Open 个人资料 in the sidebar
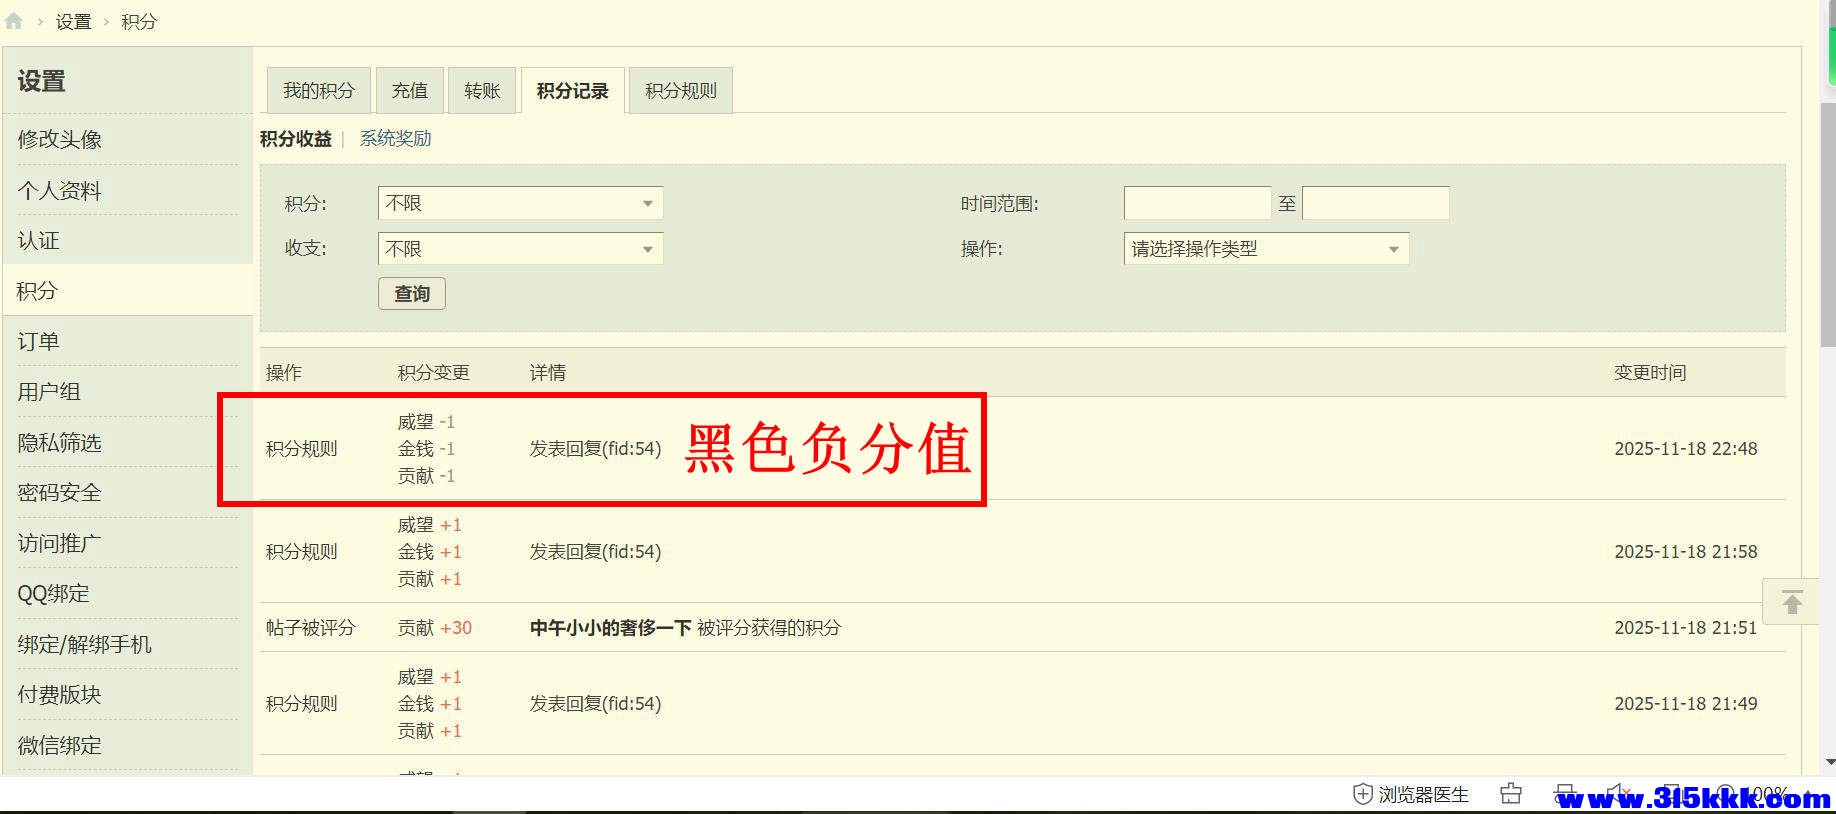Screen dimensions: 1836x814 (x=60, y=190)
